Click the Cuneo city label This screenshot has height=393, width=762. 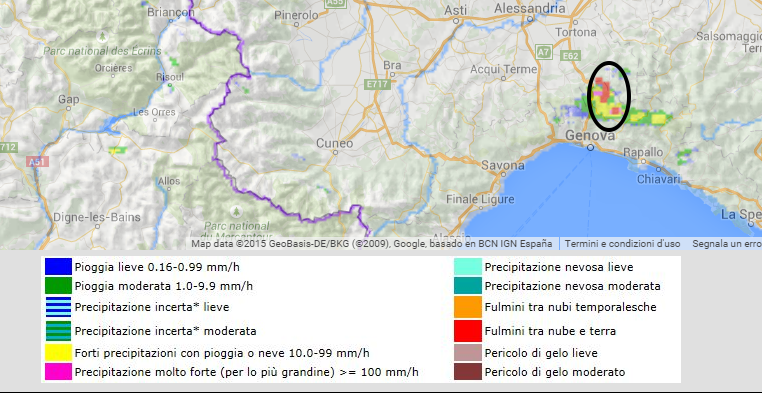[x=334, y=143]
